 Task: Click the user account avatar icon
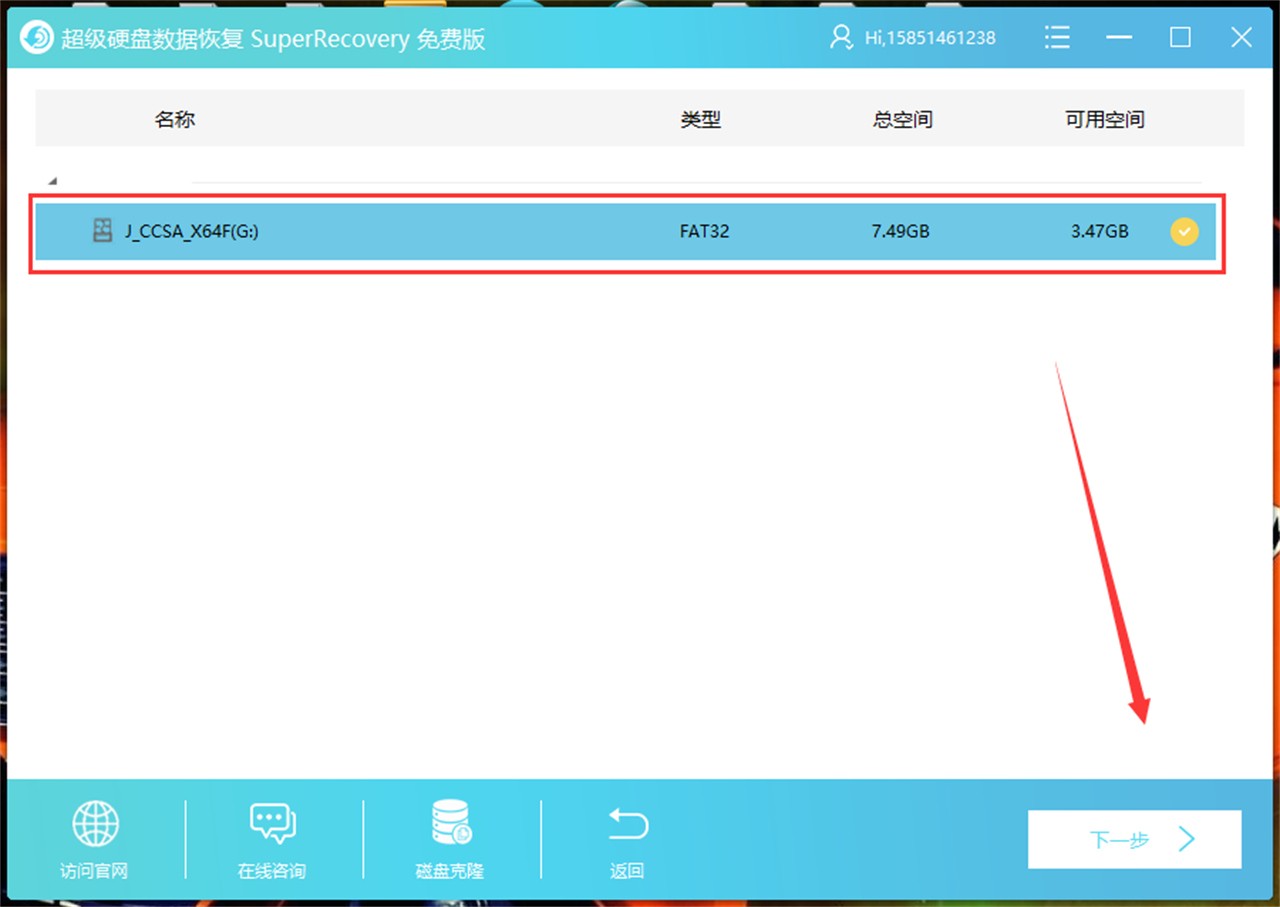pyautogui.click(x=840, y=38)
